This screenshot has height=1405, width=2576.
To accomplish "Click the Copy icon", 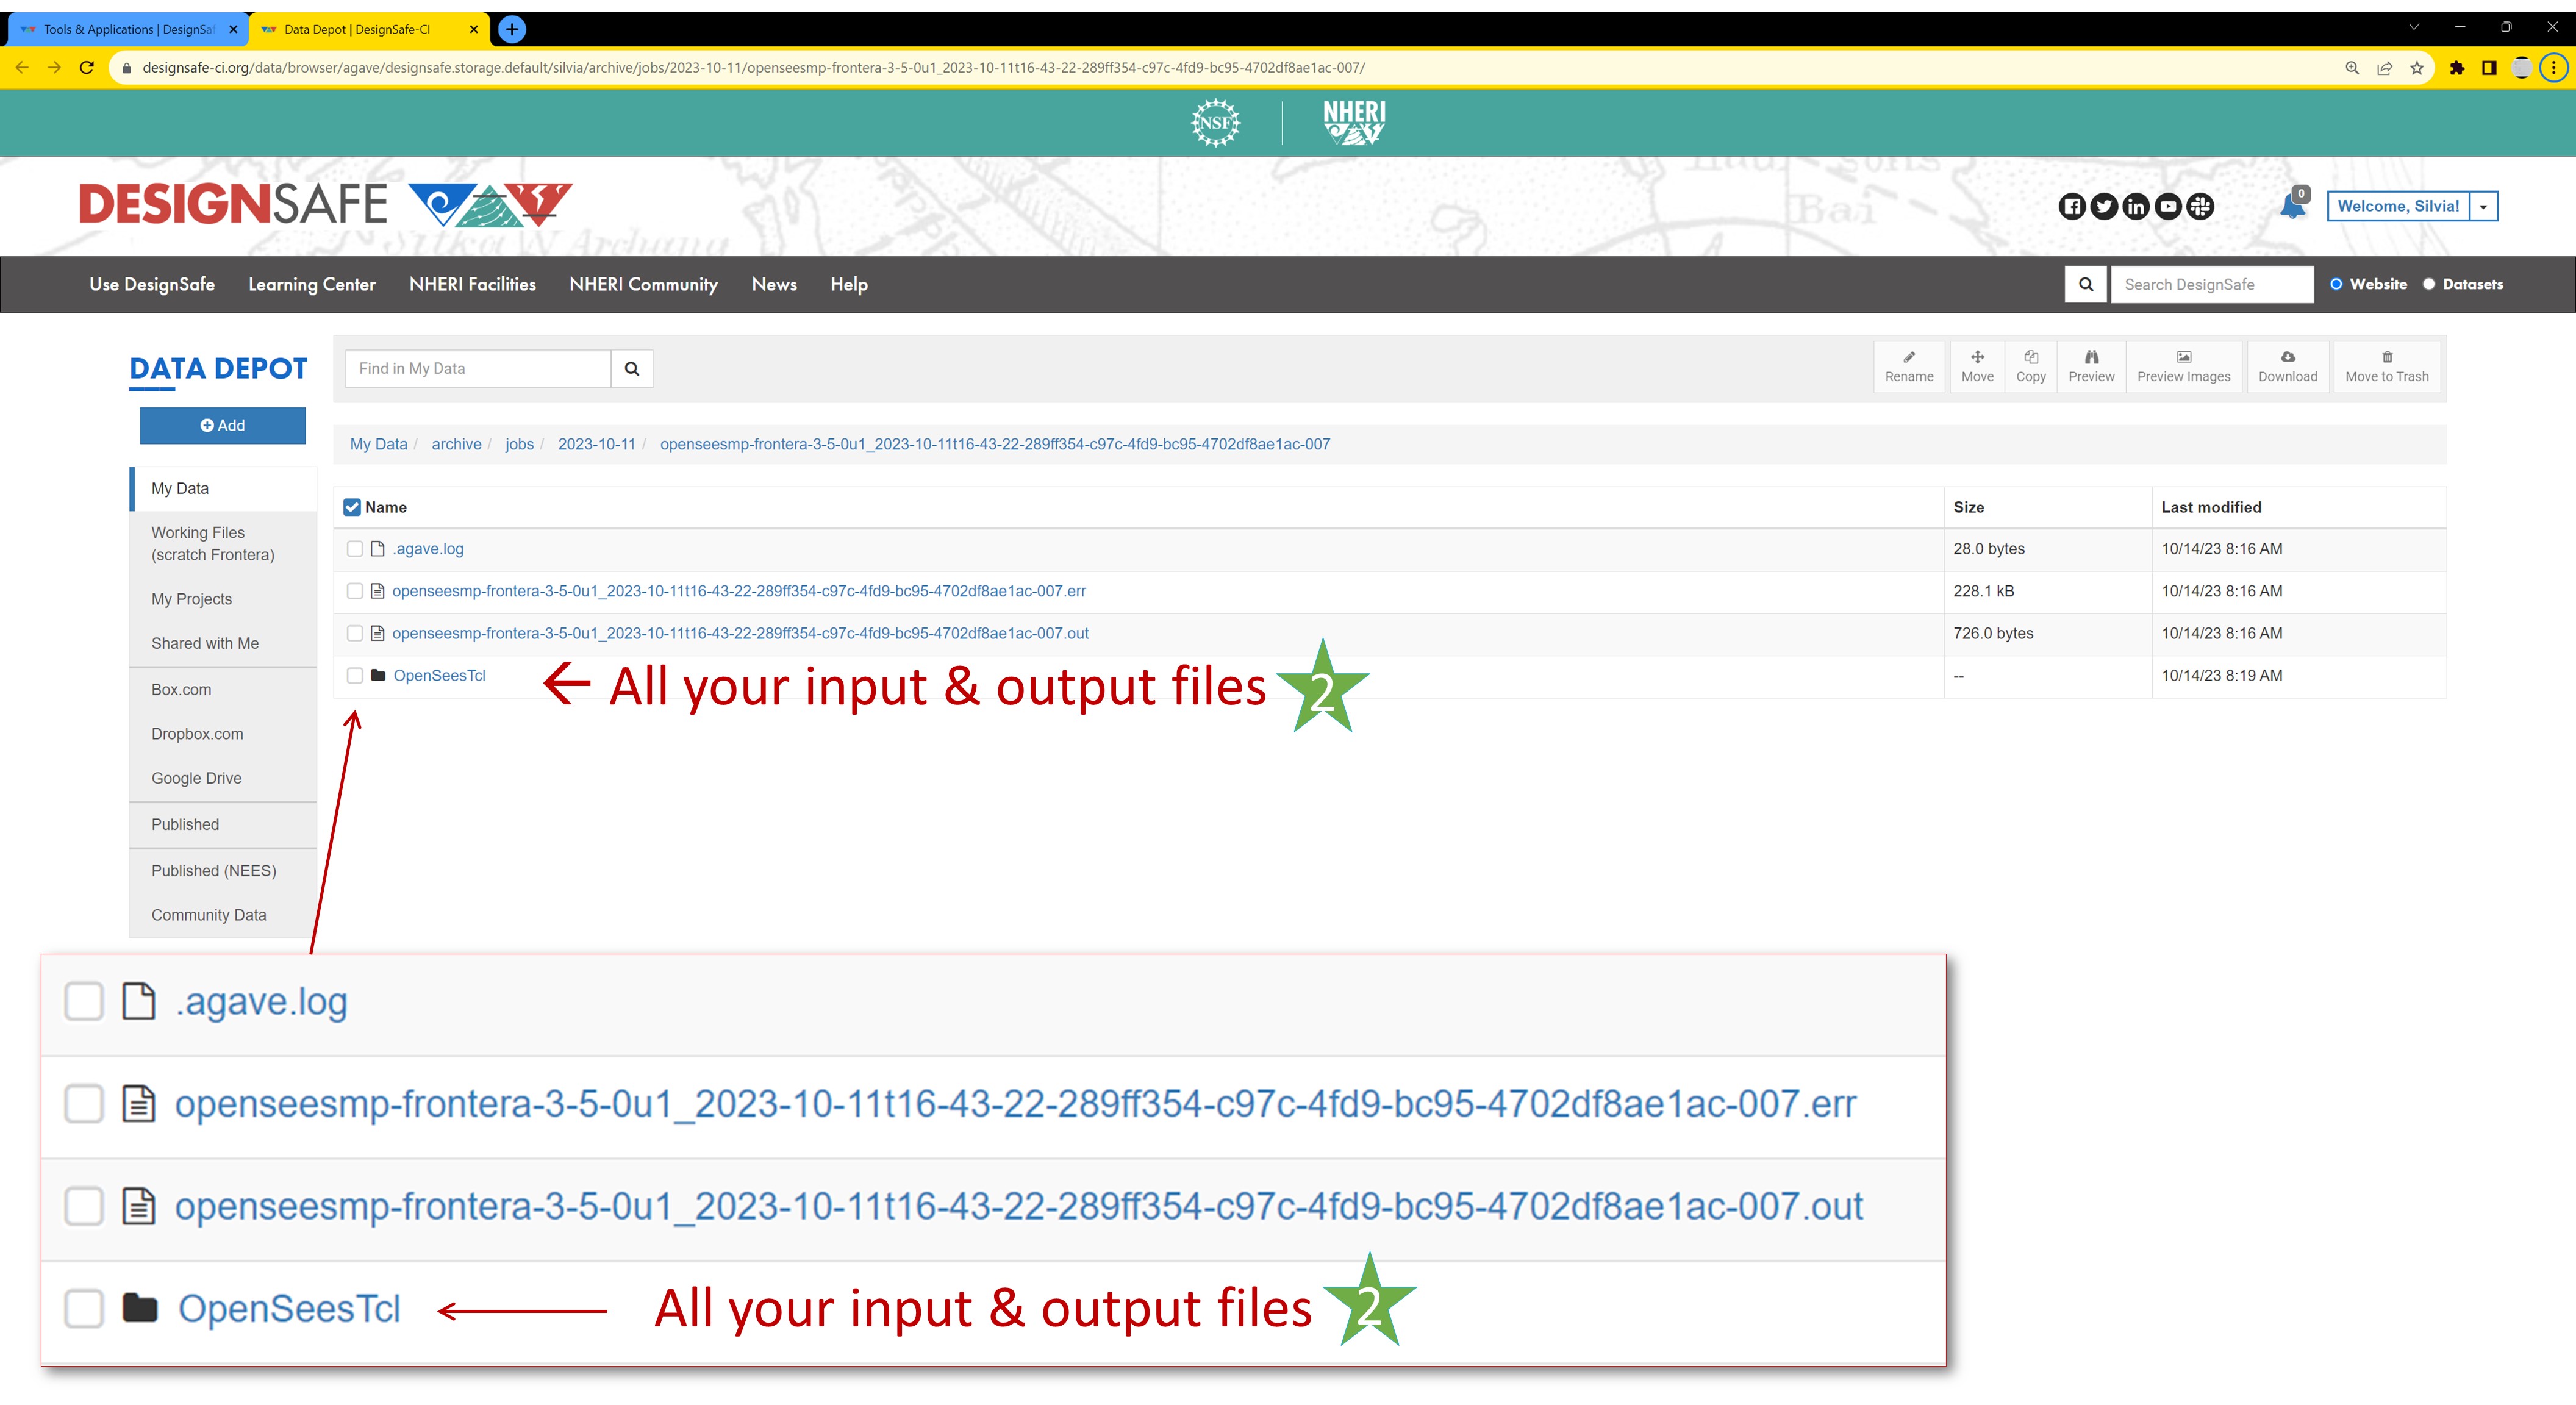I will tap(2031, 366).
